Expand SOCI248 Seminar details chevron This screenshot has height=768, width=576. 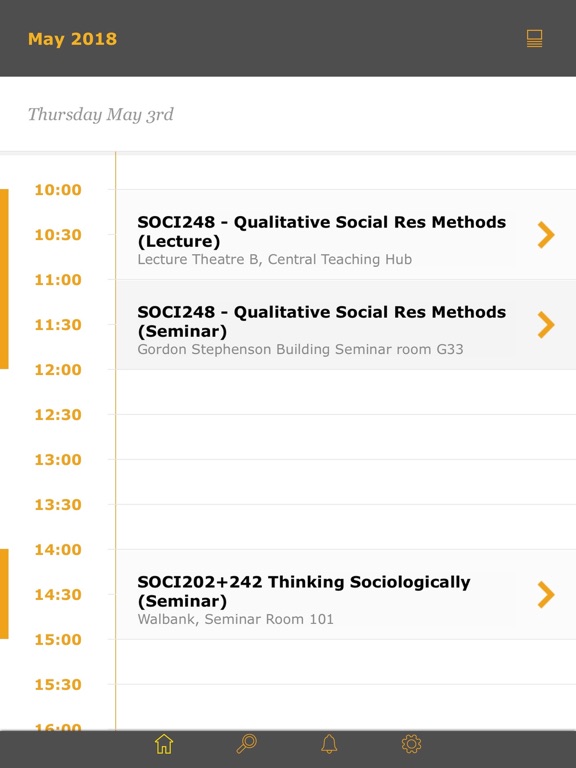pos(546,325)
